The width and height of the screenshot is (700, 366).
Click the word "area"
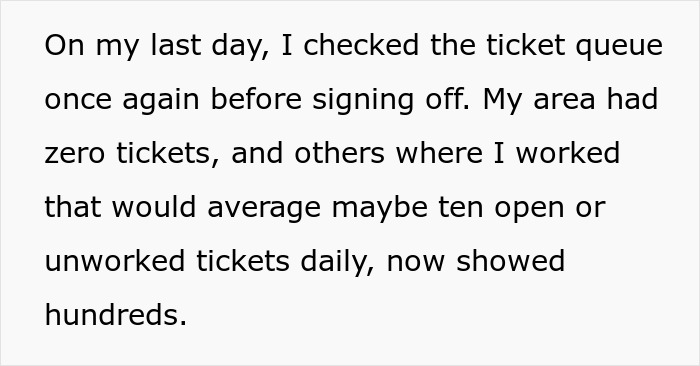pyautogui.click(x=564, y=100)
